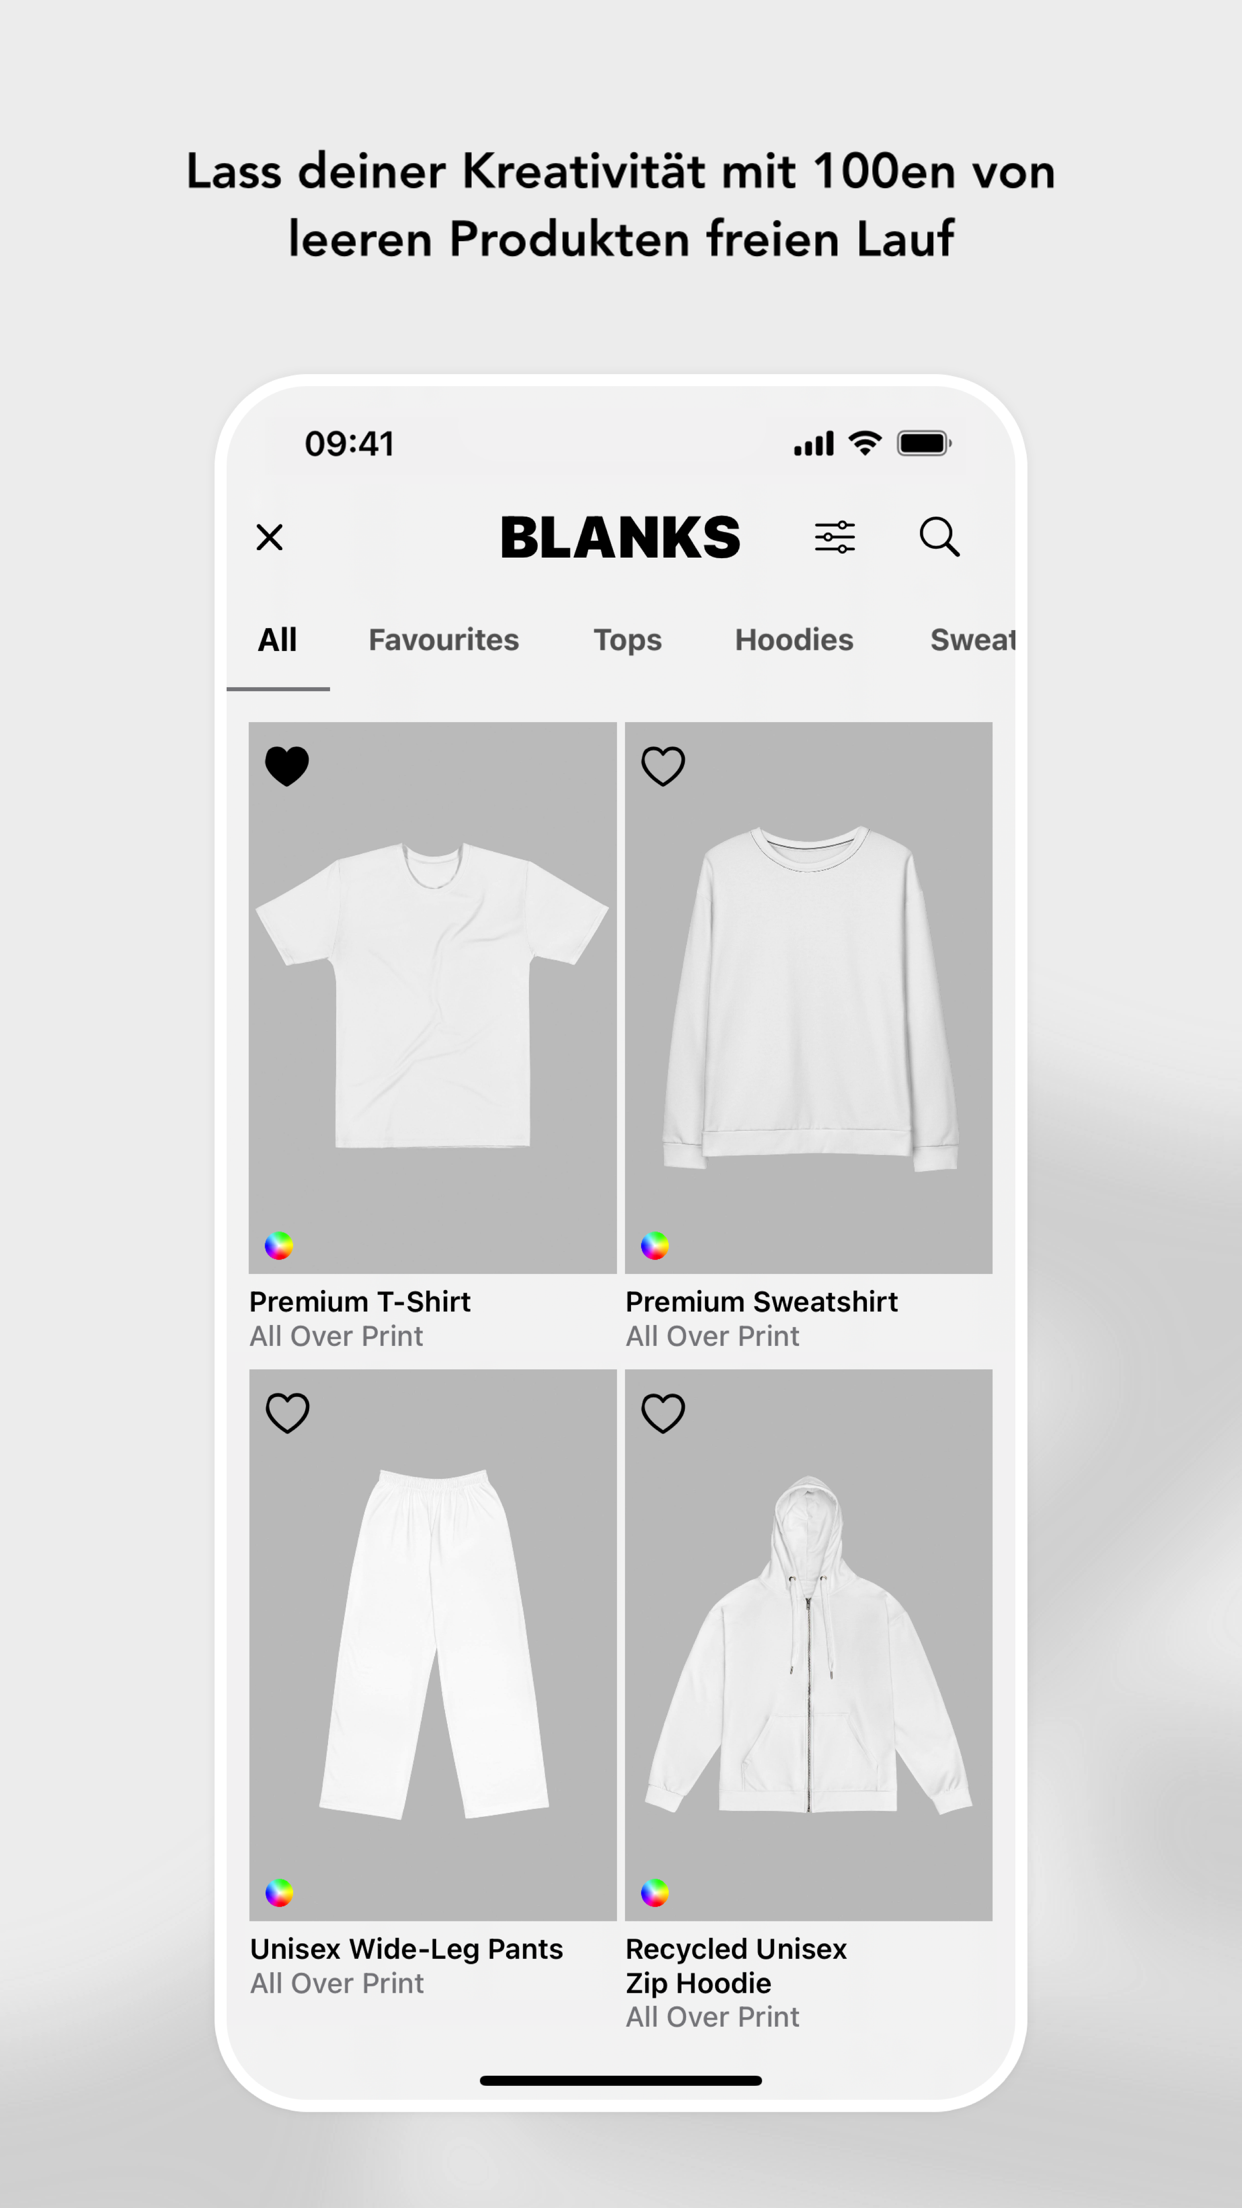Open the filter sliders icon
Screen dimensions: 1242x2208
[834, 537]
